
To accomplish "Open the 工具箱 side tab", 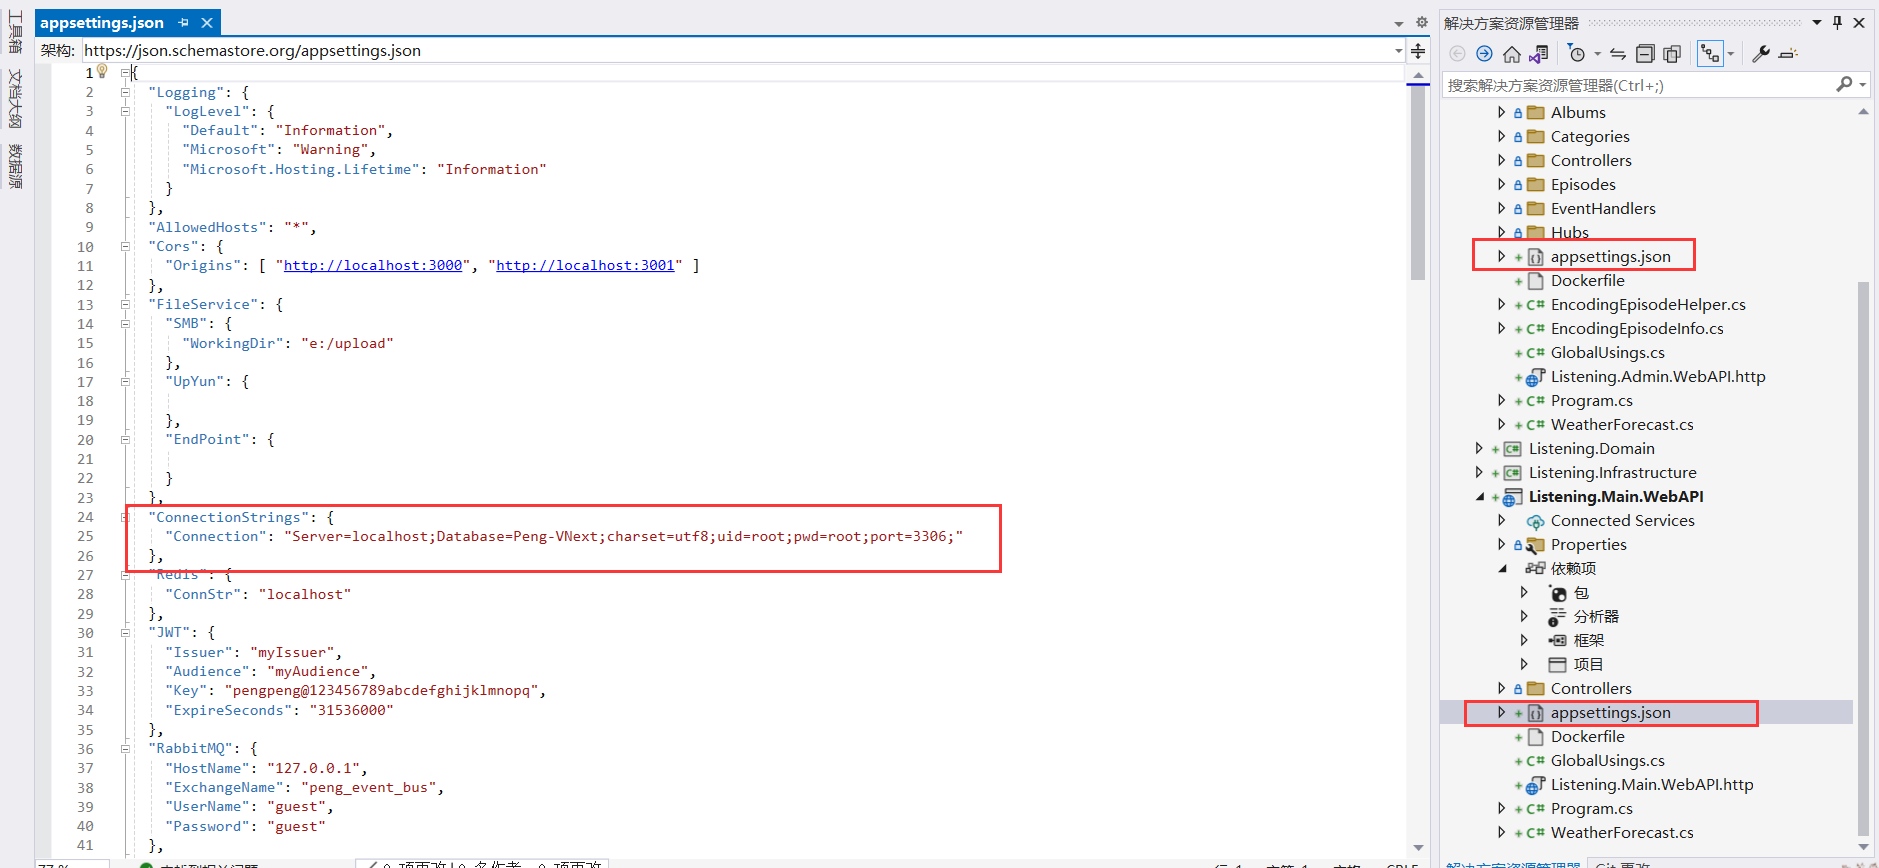I will tap(14, 33).
